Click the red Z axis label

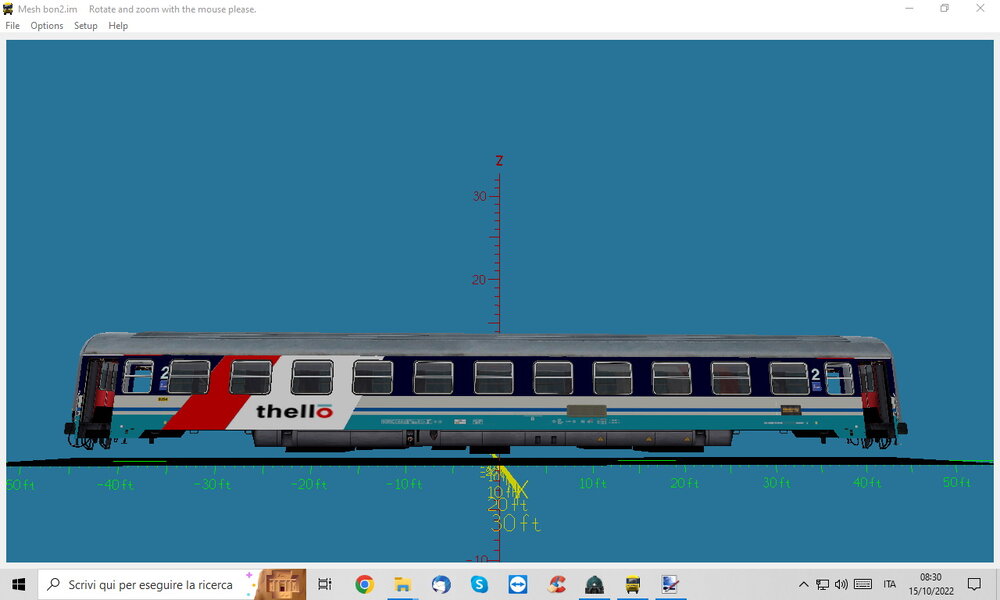[499, 161]
